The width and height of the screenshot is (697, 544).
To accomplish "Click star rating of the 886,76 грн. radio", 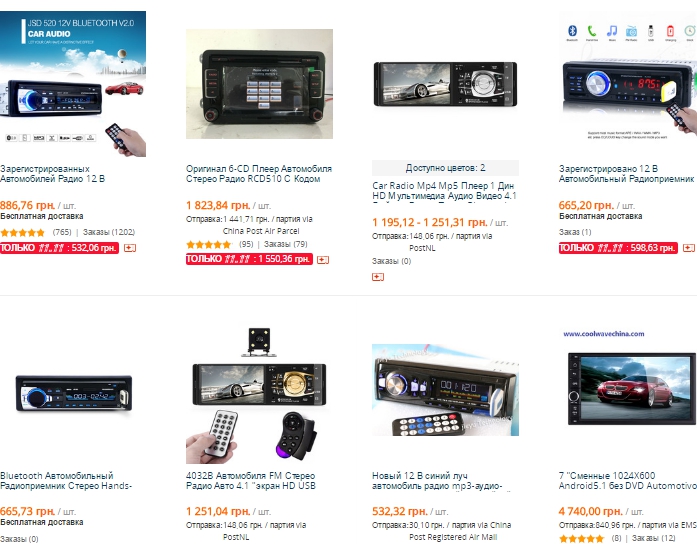I will pos(23,232).
